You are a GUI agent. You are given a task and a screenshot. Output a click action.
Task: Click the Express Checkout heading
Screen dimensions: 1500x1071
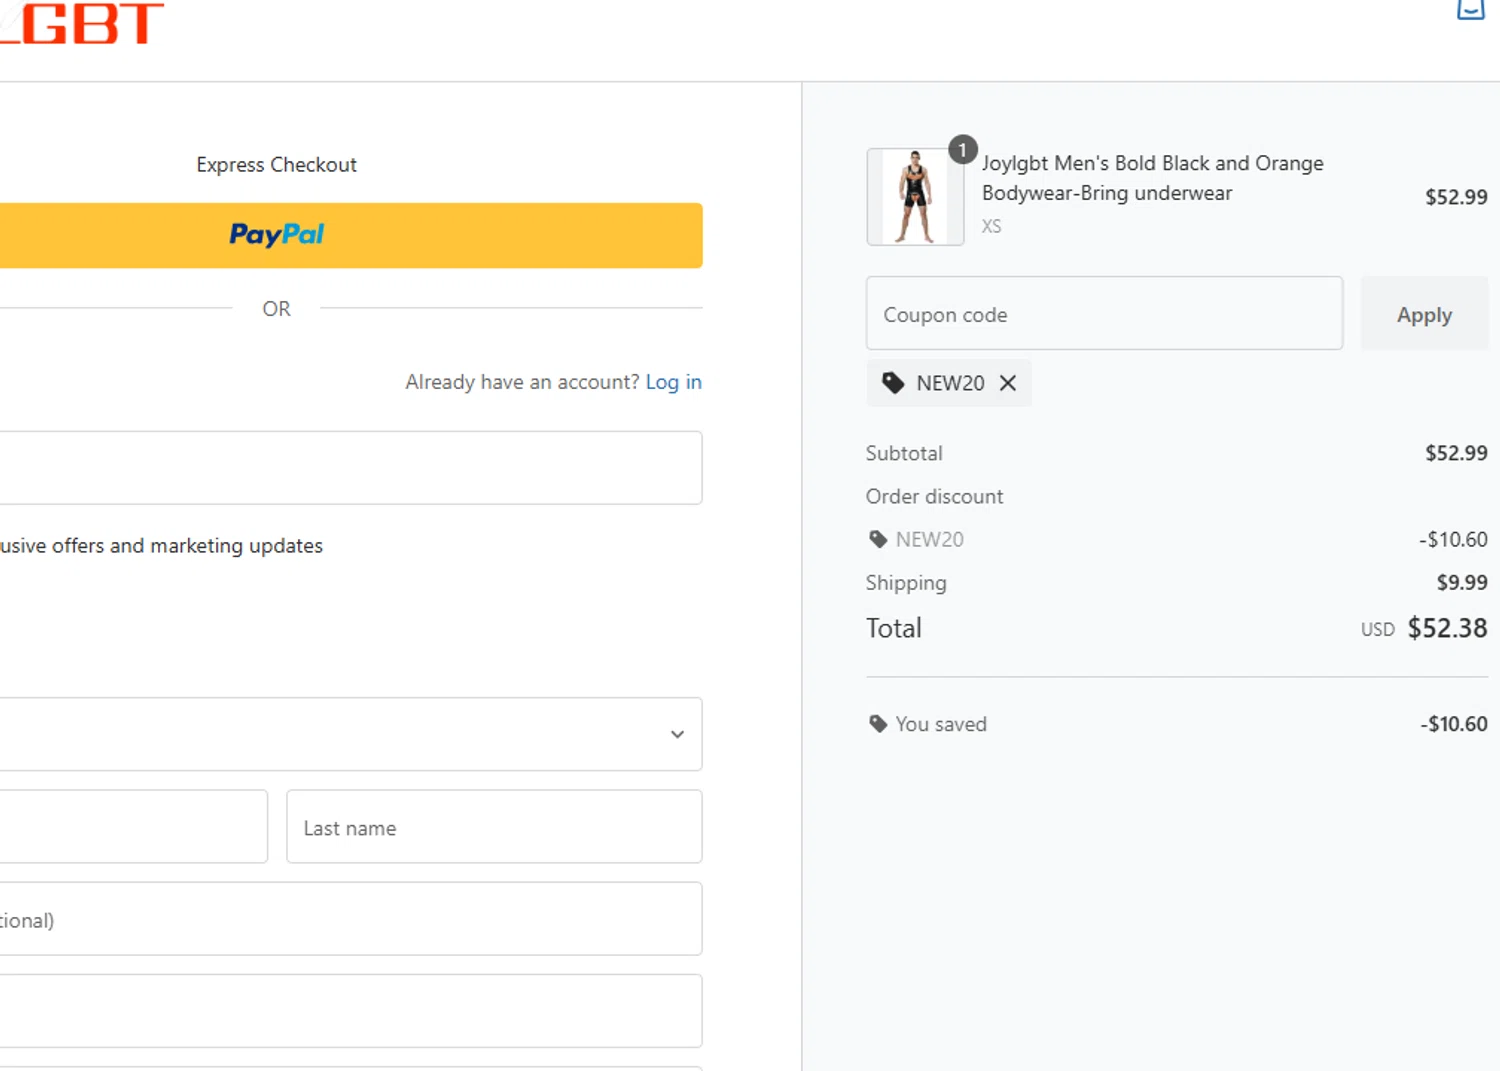276,165
